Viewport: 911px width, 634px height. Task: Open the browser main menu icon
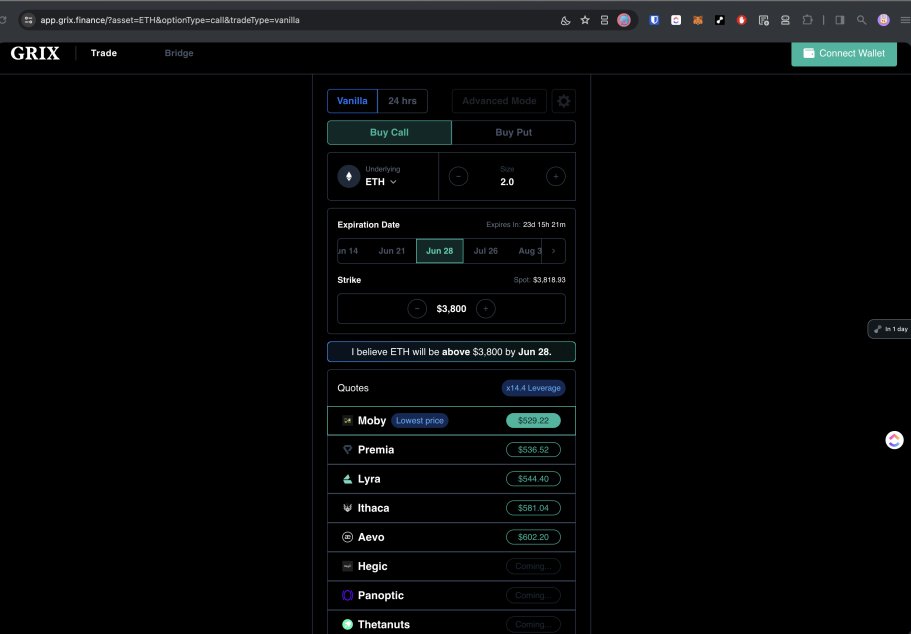coord(905,20)
